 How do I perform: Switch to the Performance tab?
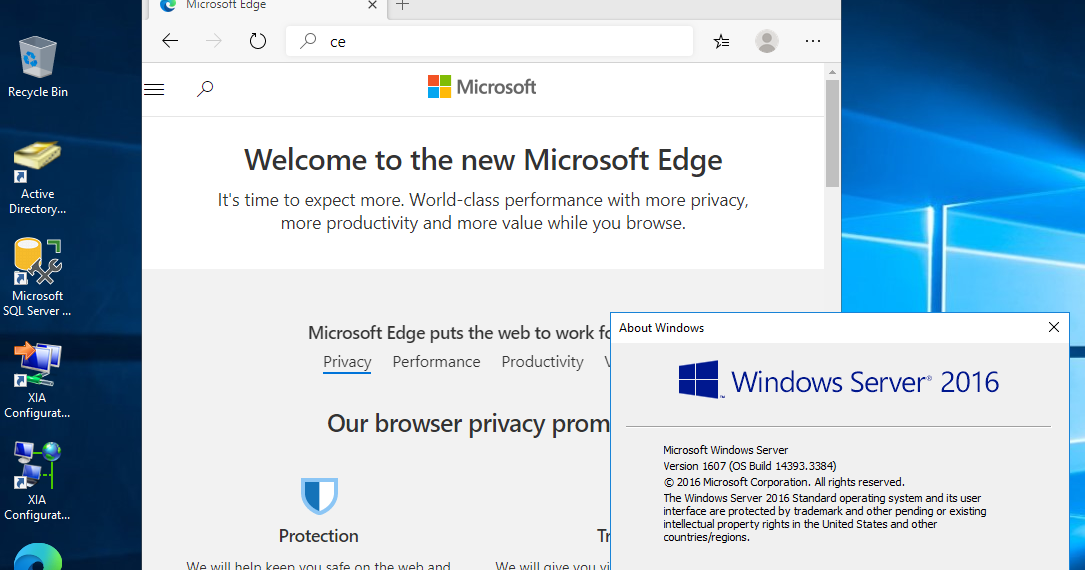(x=436, y=362)
